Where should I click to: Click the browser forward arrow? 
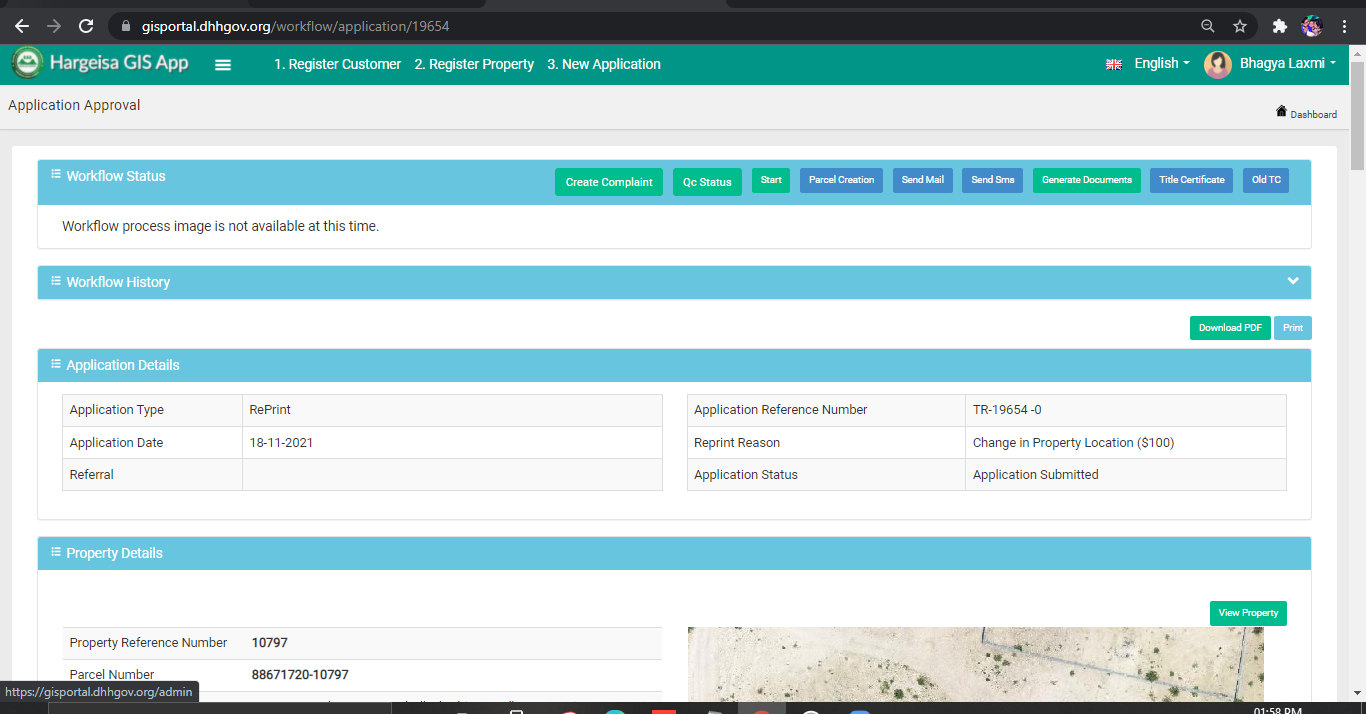point(54,26)
